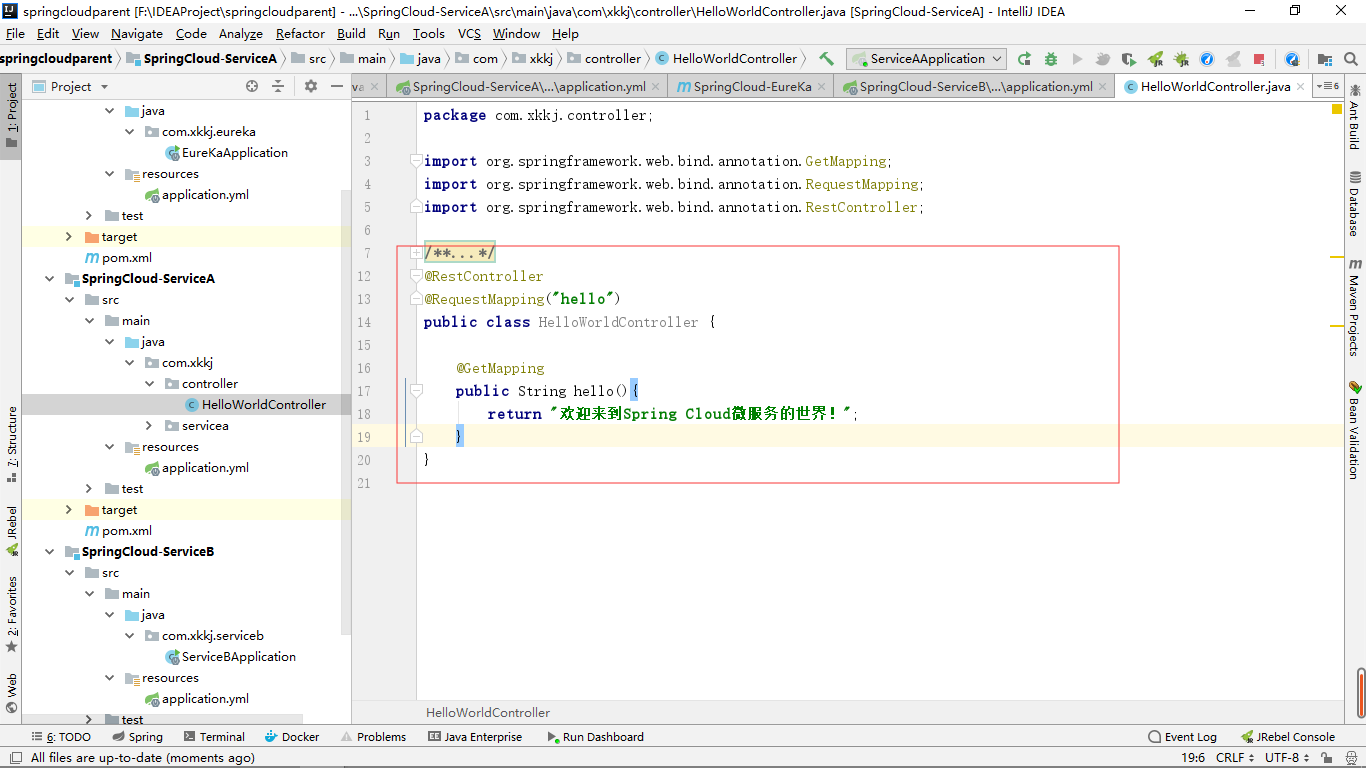Collapse the SpringCloud-ServiceA module node
The height and width of the screenshot is (768, 1366).
(x=50, y=279)
